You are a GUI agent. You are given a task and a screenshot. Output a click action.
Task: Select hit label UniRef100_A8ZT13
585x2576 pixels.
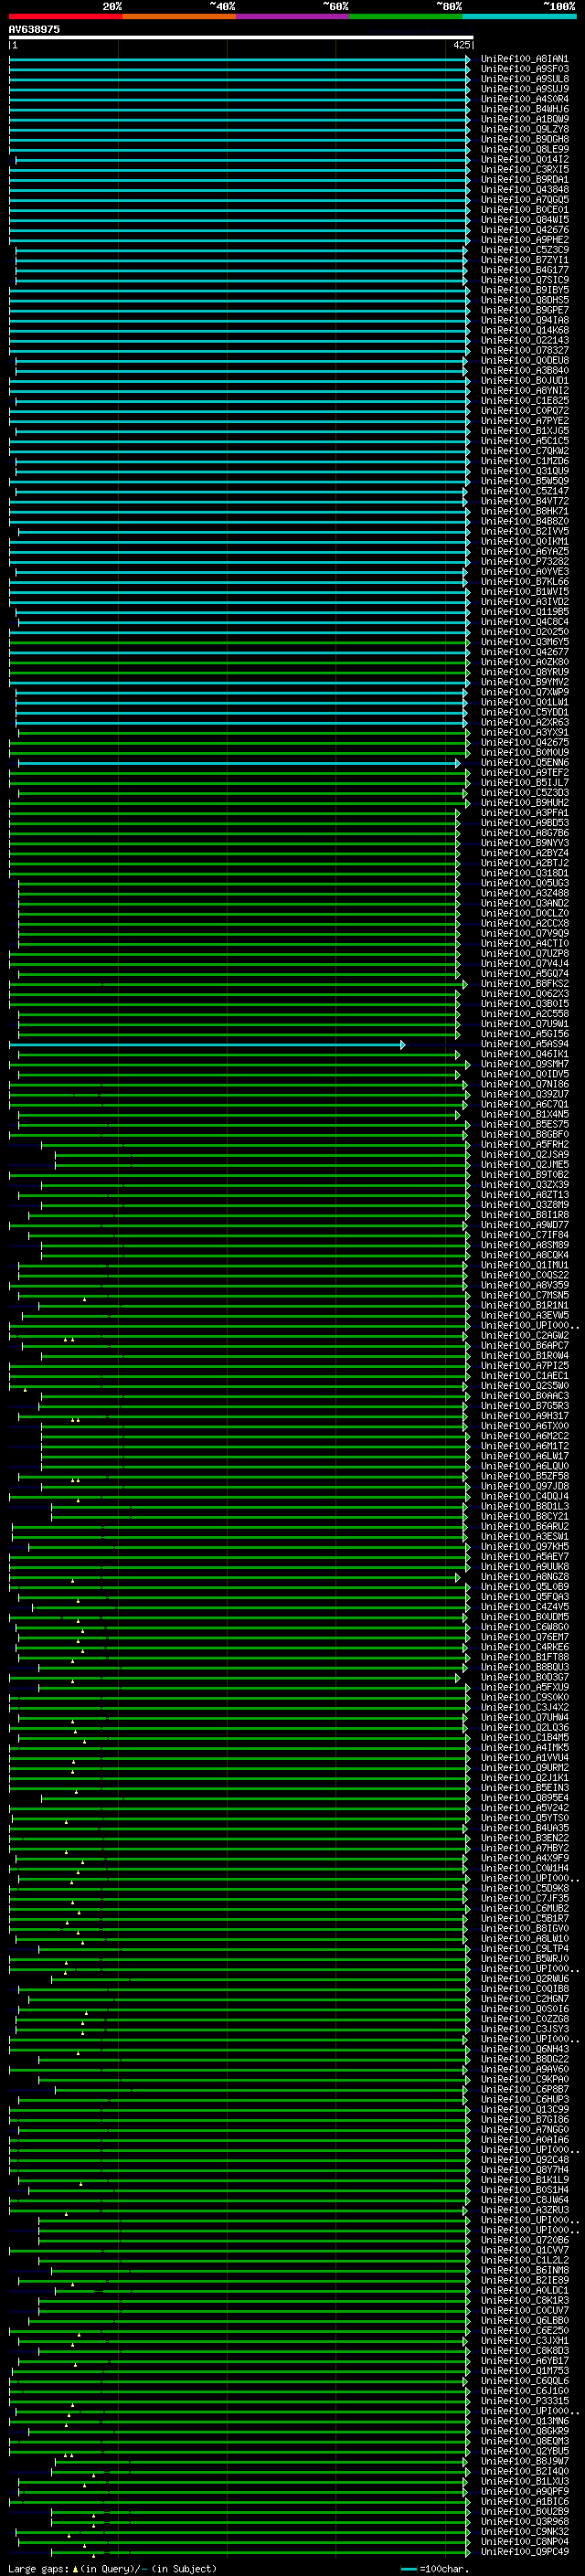[524, 1195]
